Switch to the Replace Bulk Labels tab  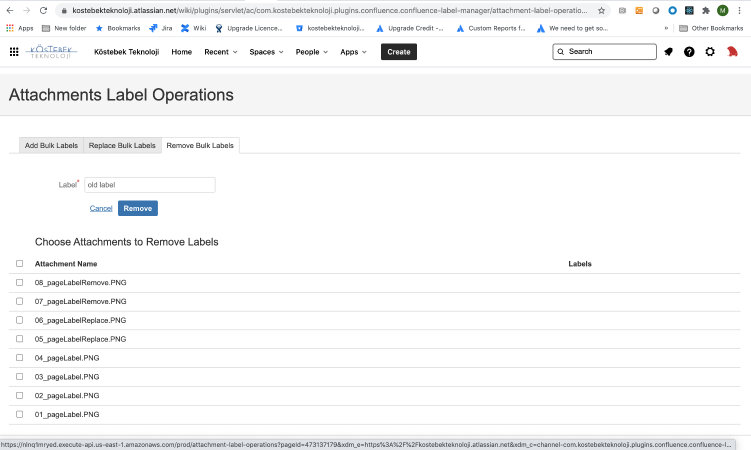122,145
